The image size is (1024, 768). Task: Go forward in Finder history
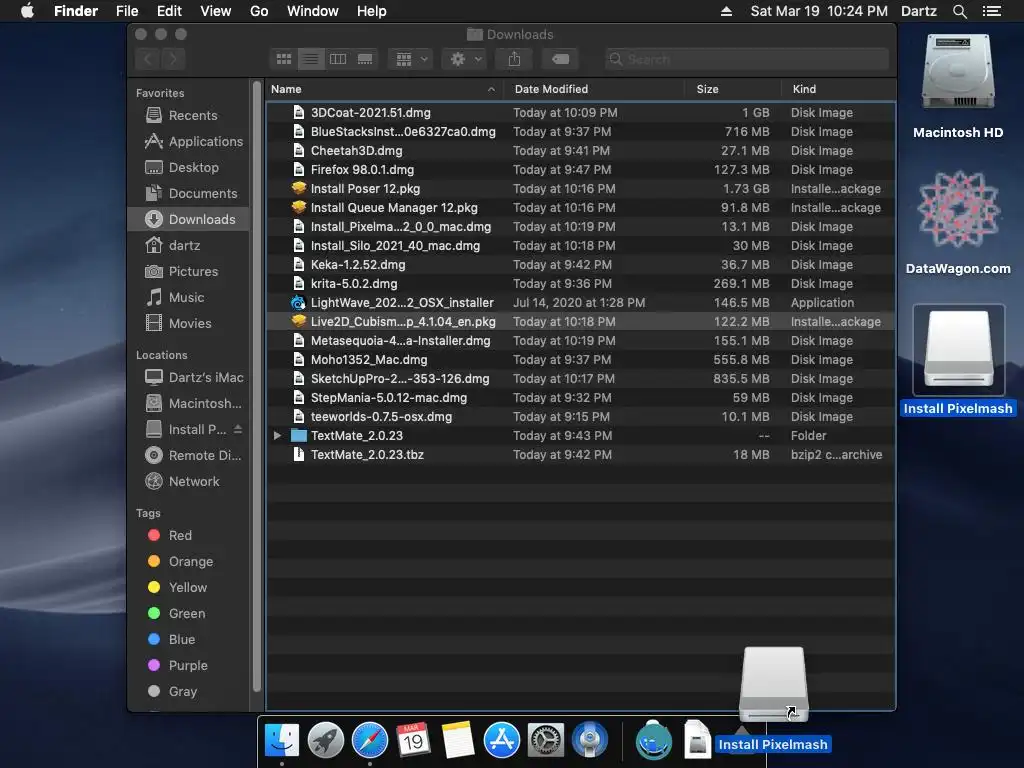coord(173,59)
